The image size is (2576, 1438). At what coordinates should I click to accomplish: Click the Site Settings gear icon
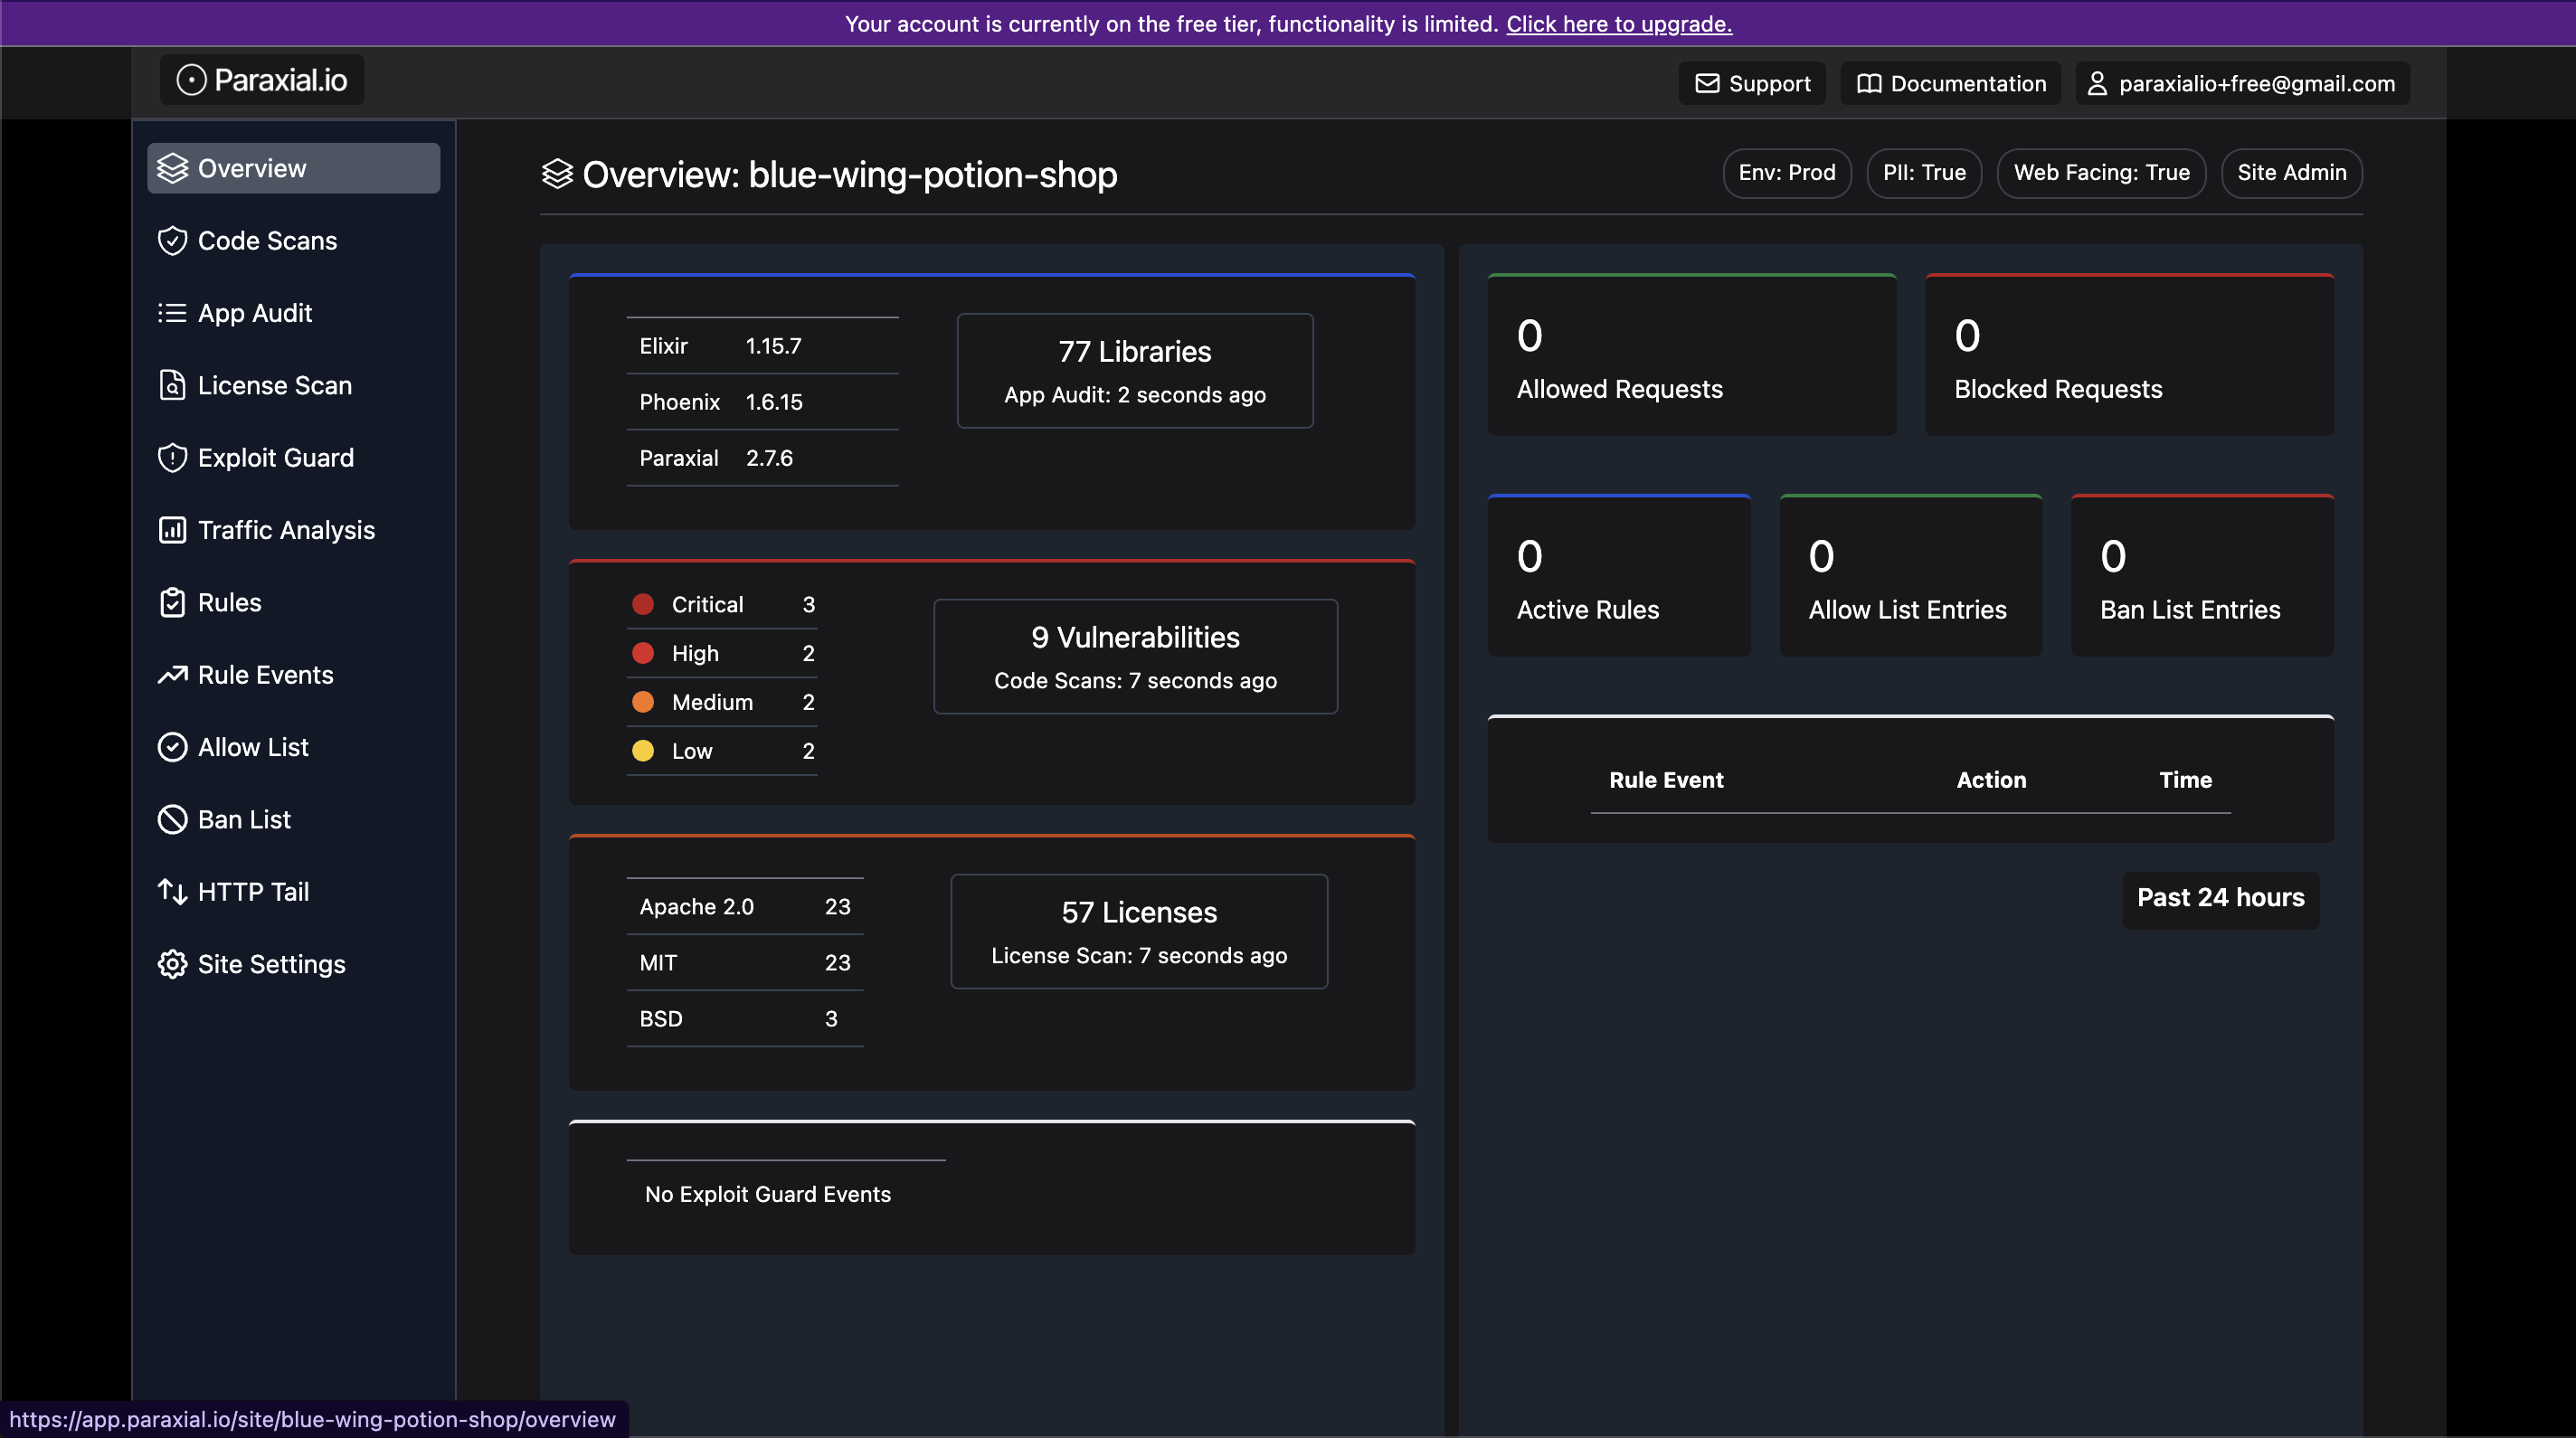point(172,964)
